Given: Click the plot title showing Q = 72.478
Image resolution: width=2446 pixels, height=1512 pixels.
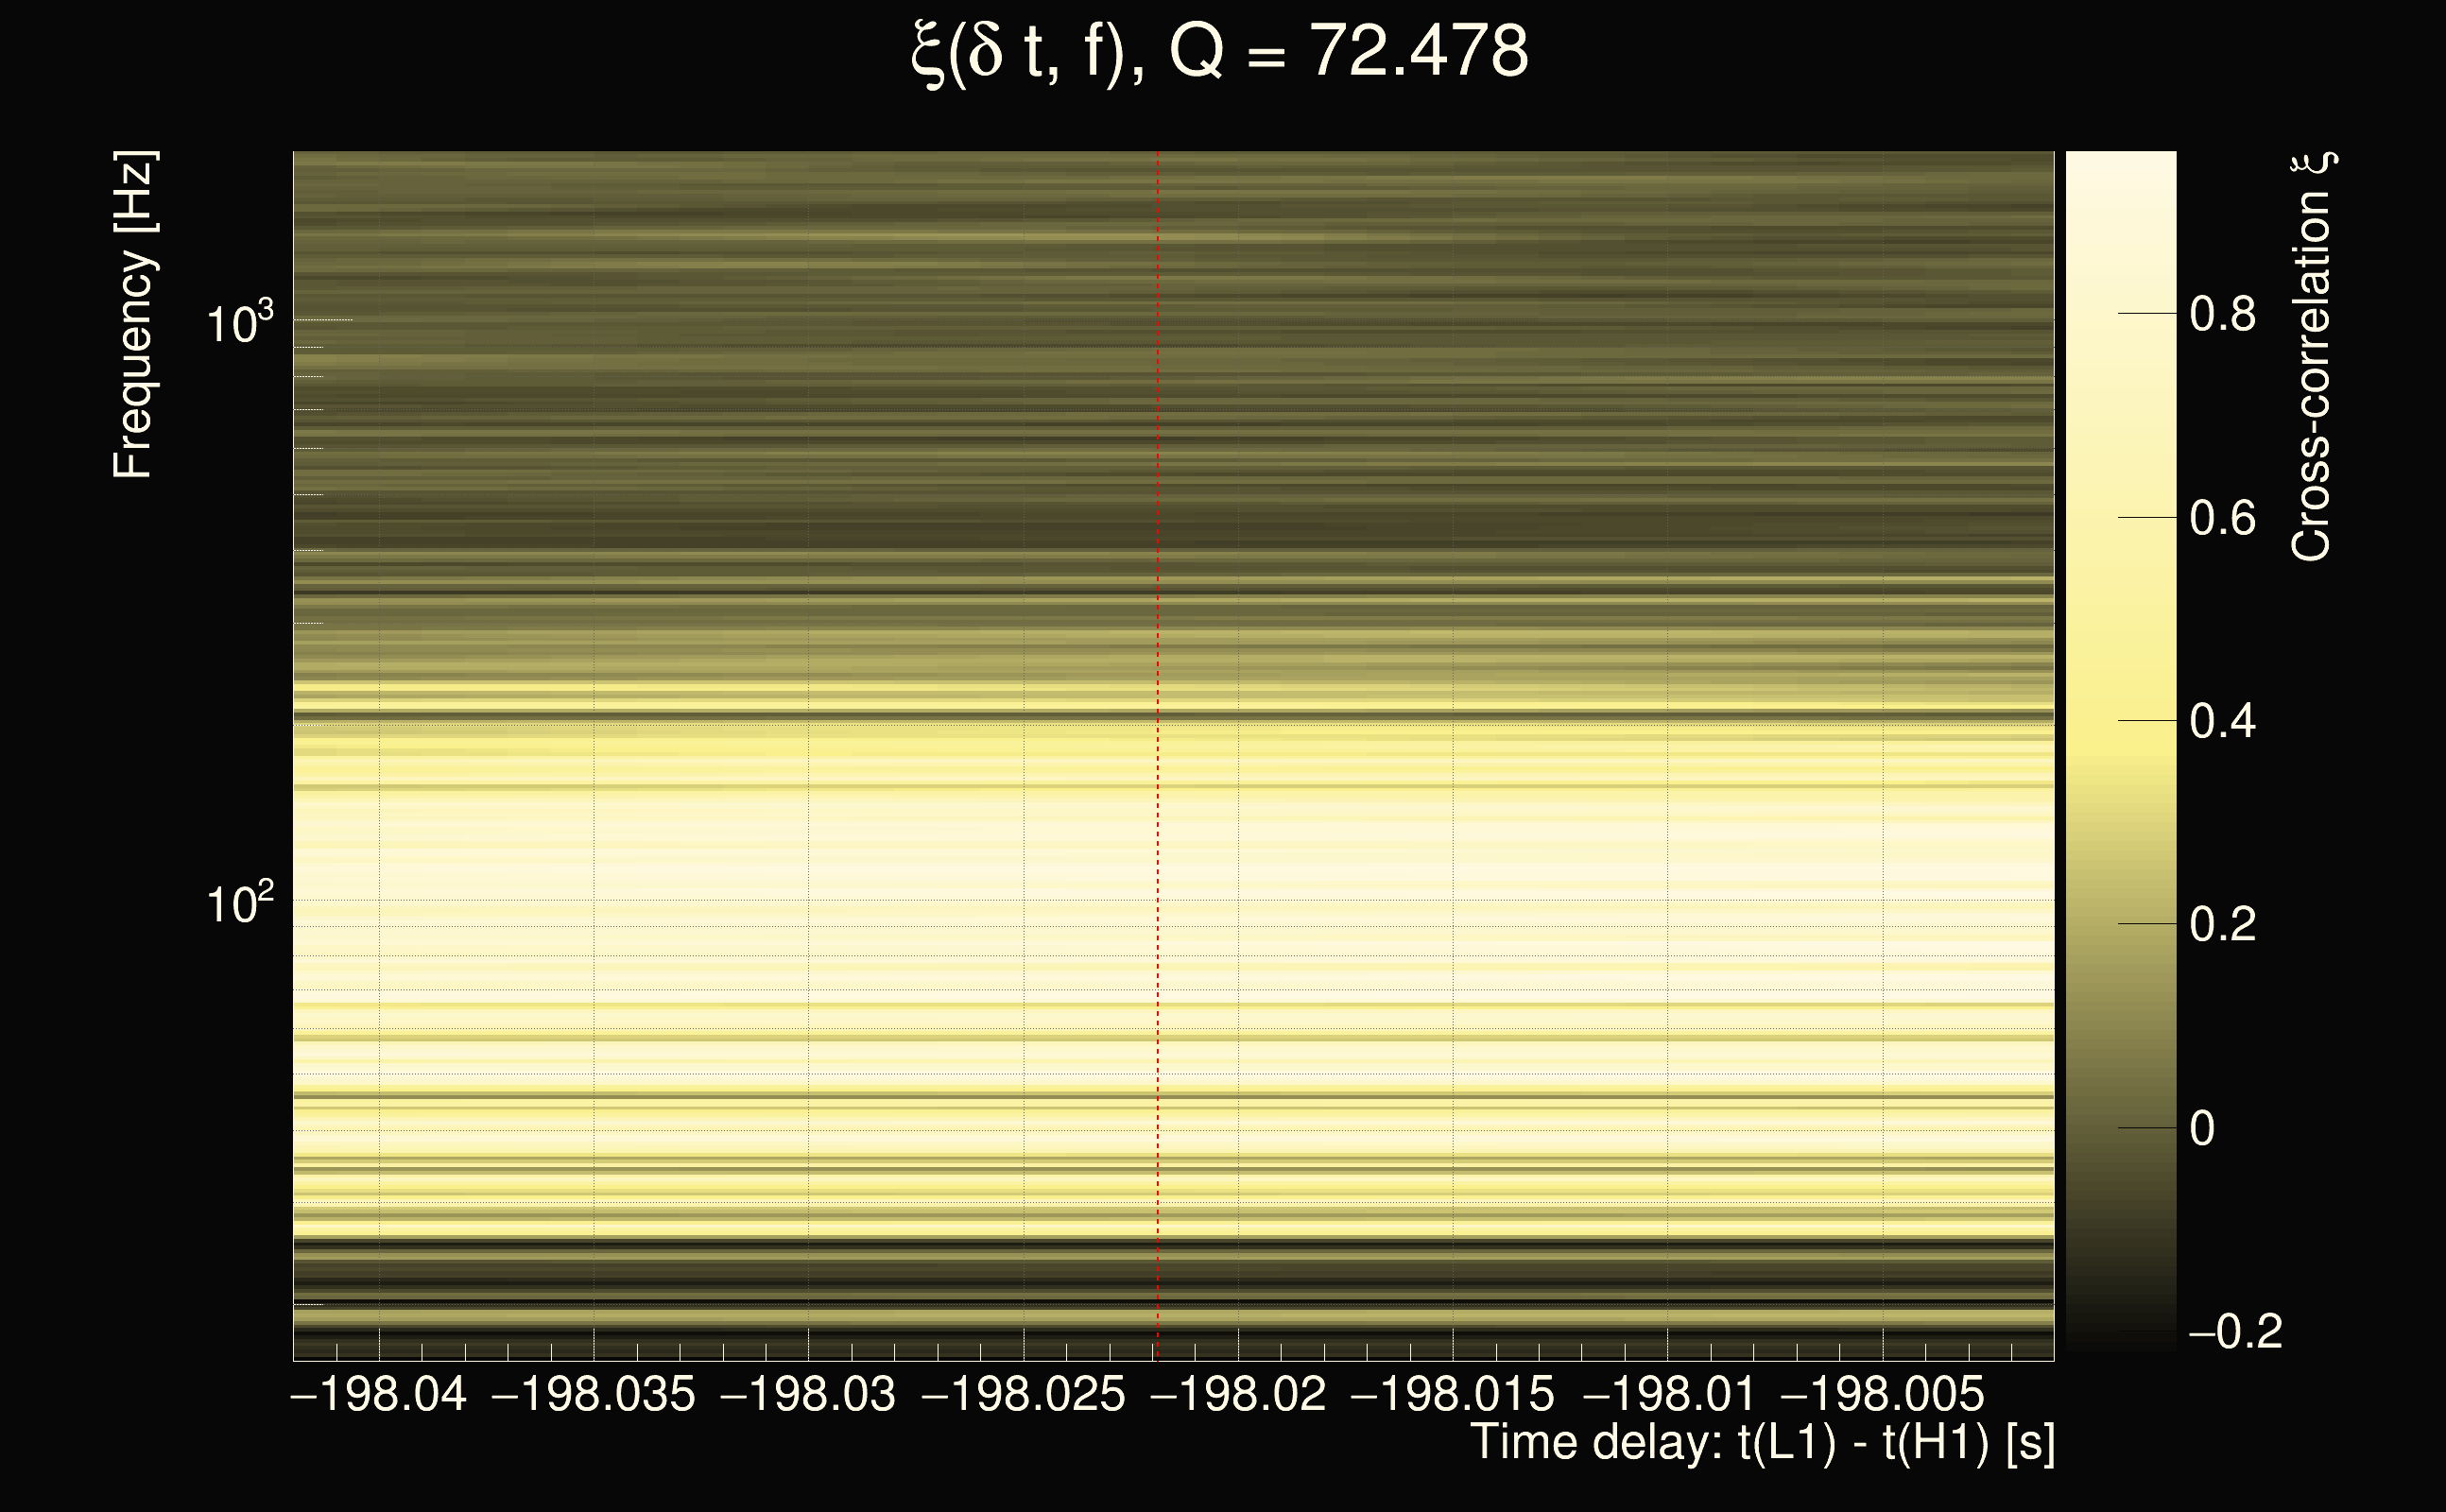Looking at the screenshot, I should (1220, 52).
